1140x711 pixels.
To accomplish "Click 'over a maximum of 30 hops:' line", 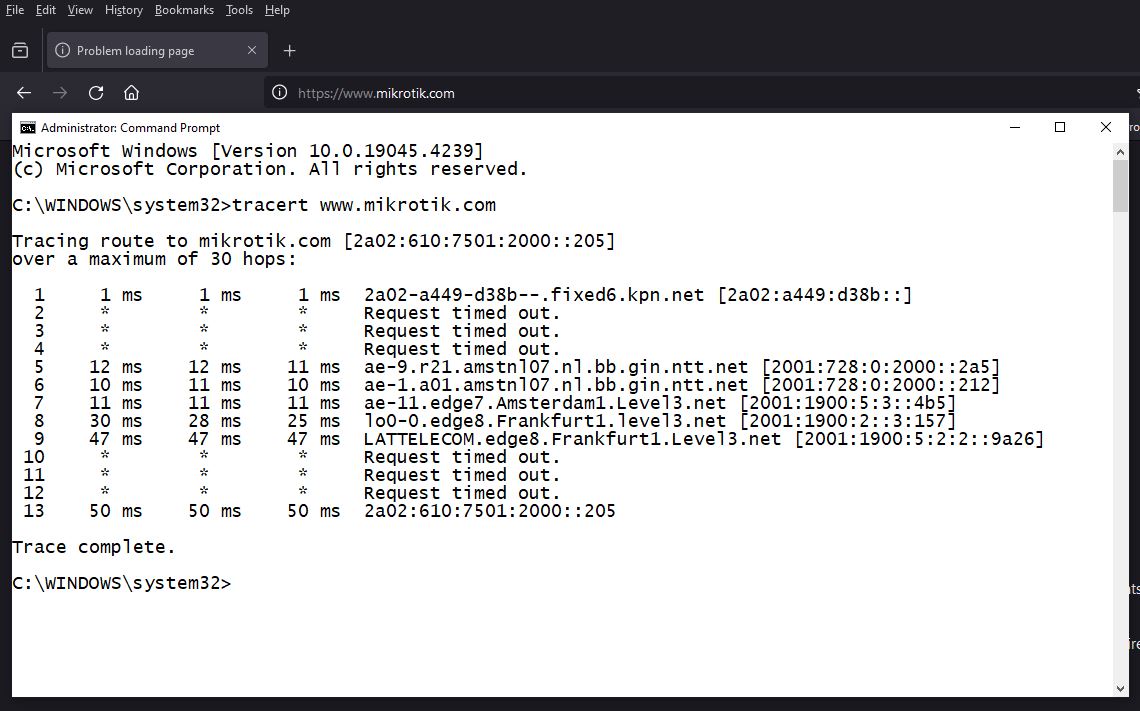I will click(154, 259).
